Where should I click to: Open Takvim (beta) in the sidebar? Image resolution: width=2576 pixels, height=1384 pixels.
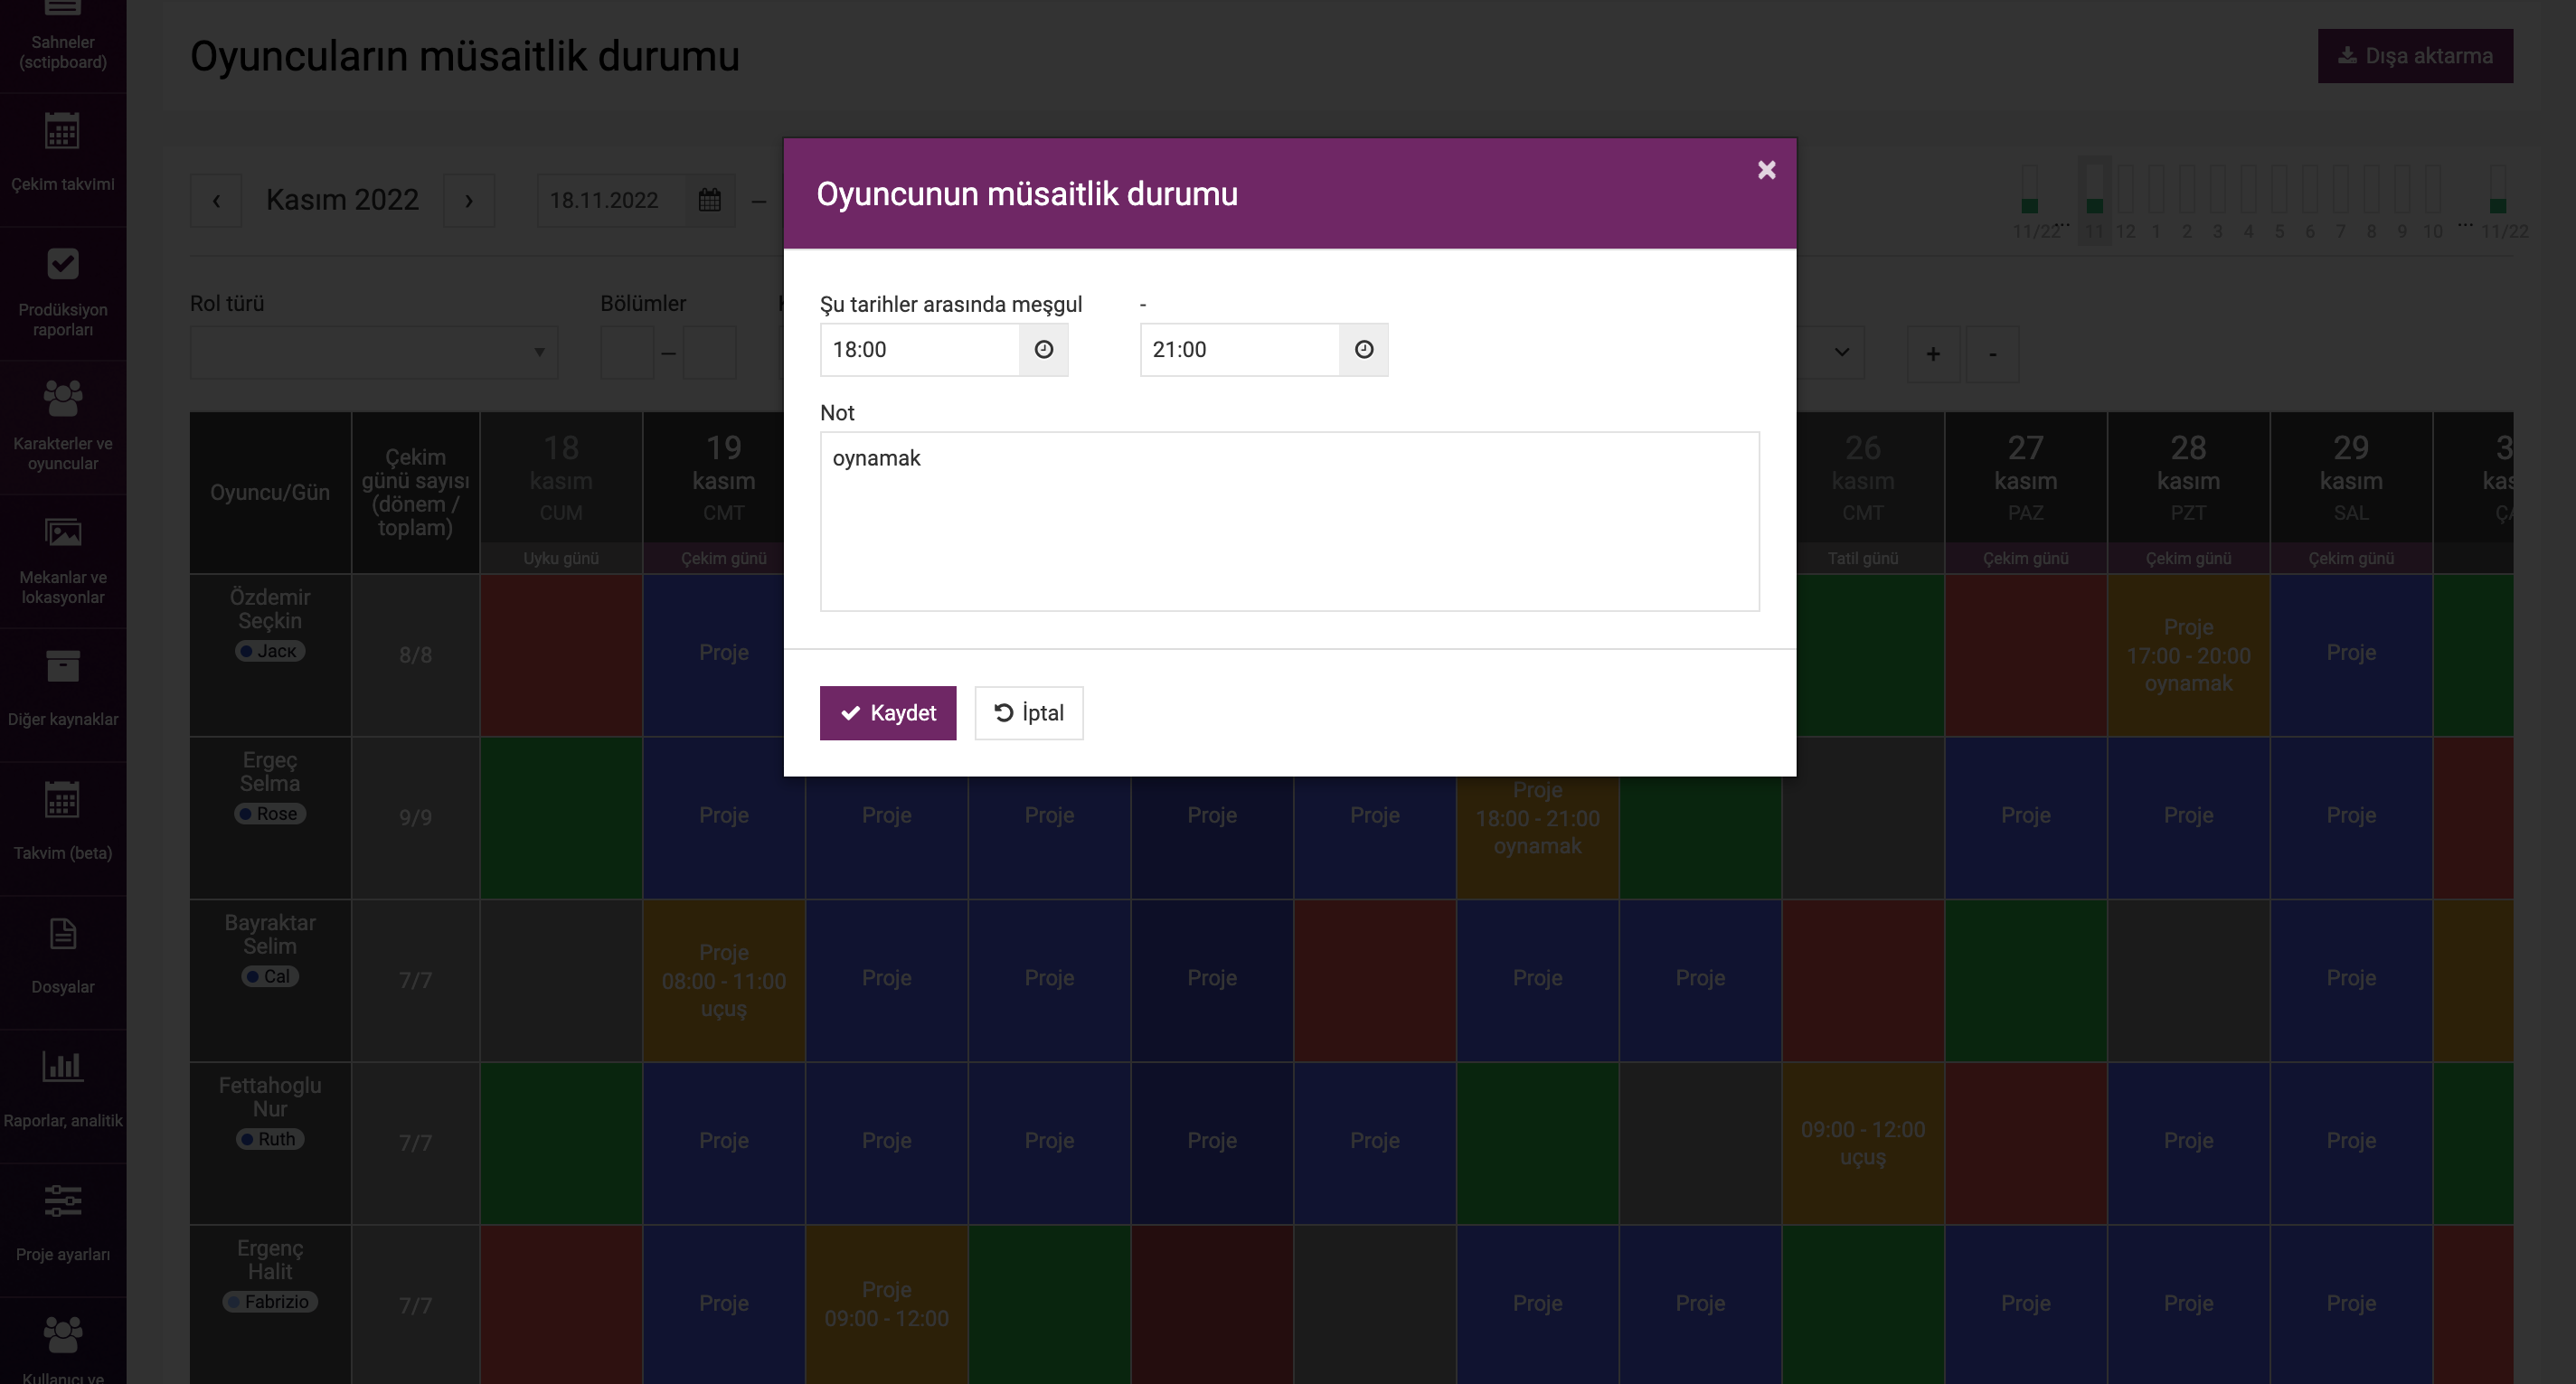tap(63, 829)
